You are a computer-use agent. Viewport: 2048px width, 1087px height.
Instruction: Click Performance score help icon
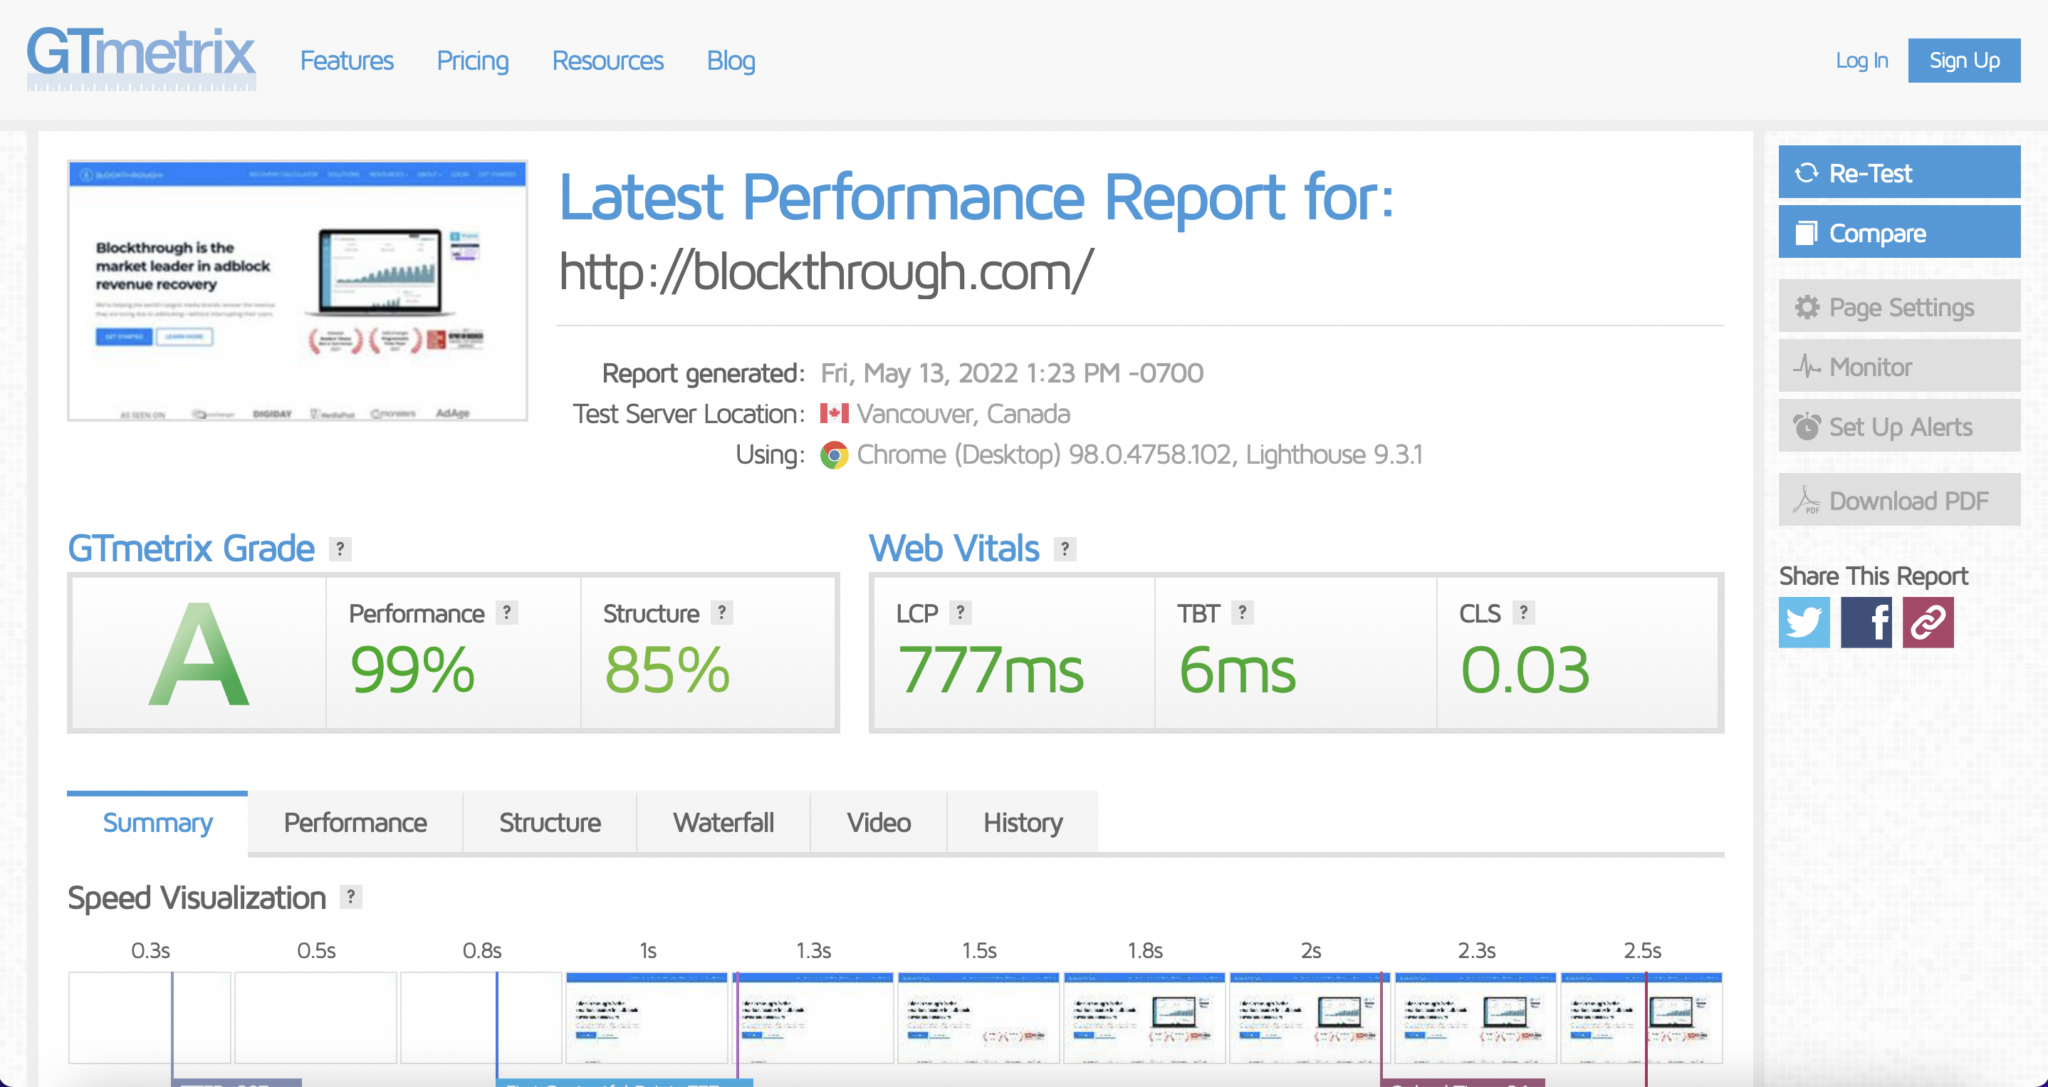(x=507, y=613)
